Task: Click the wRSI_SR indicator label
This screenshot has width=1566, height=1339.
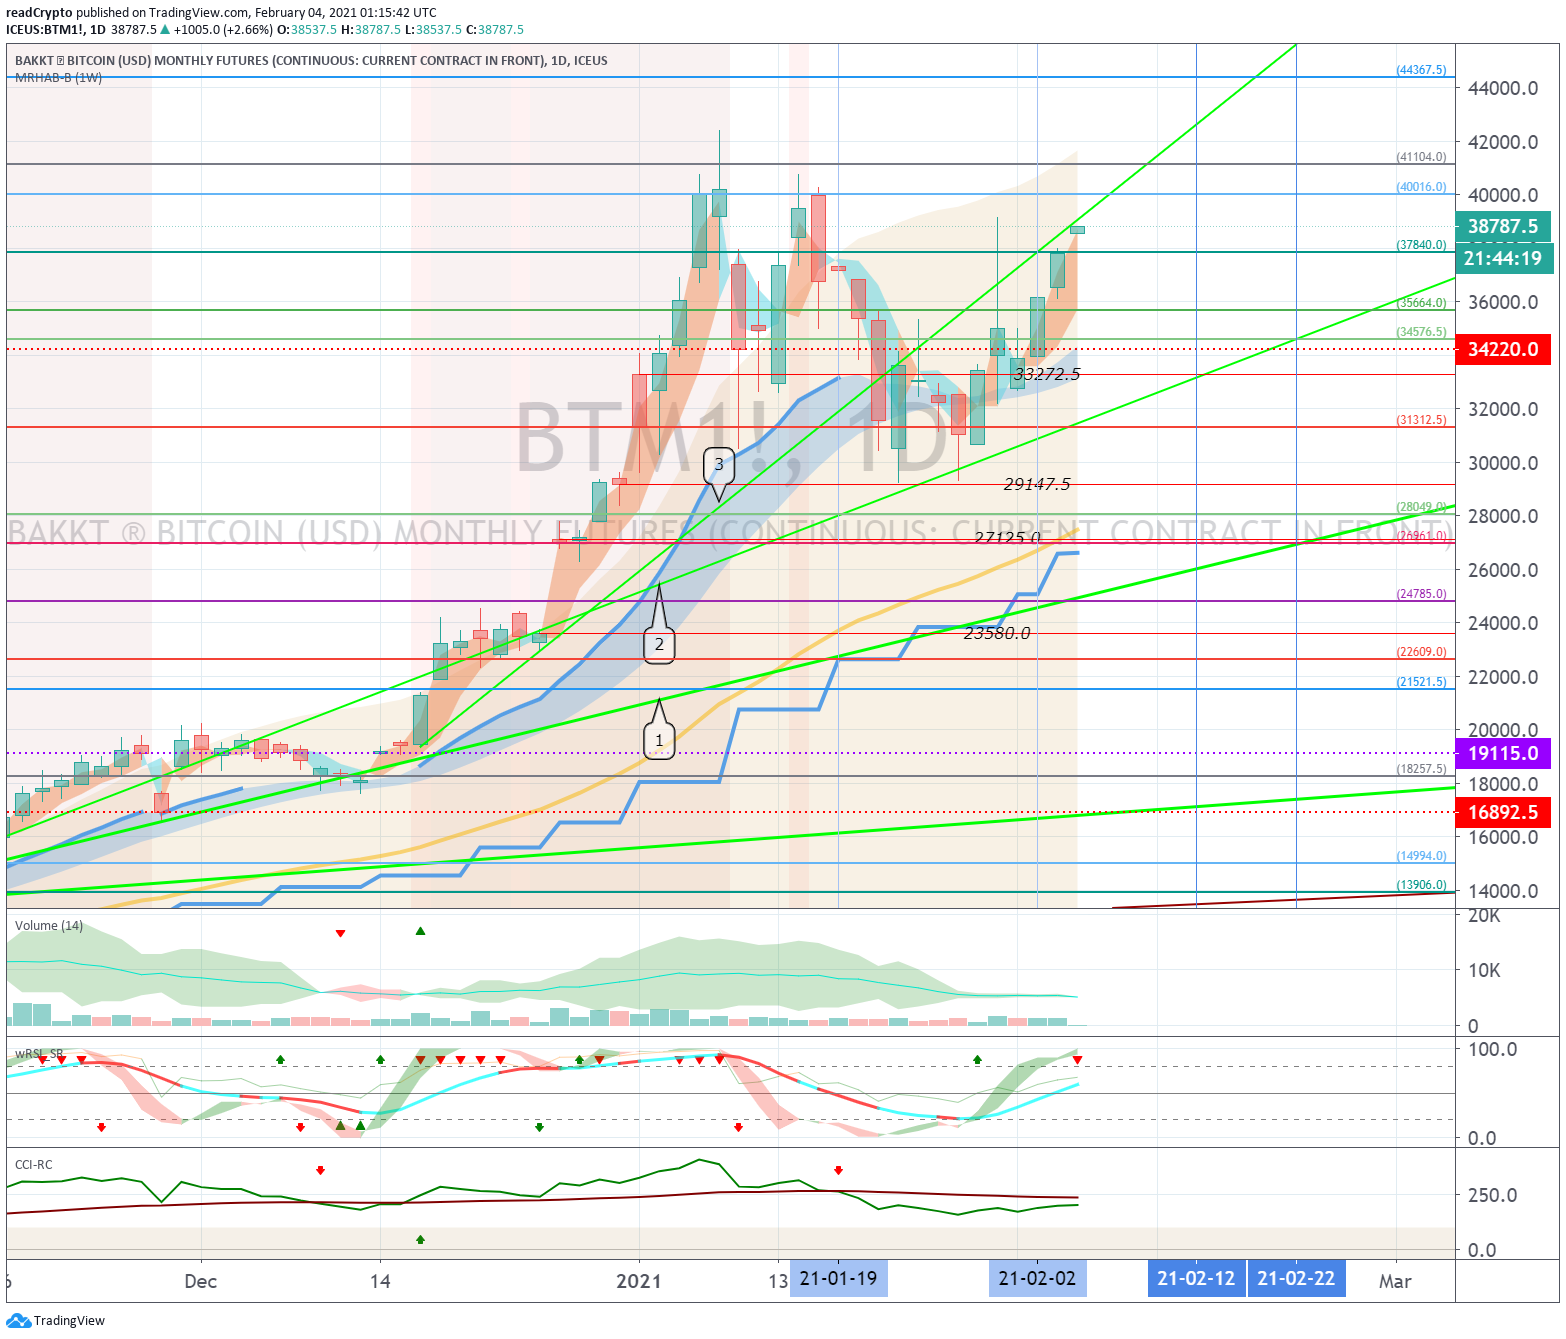Action: click(39, 1054)
